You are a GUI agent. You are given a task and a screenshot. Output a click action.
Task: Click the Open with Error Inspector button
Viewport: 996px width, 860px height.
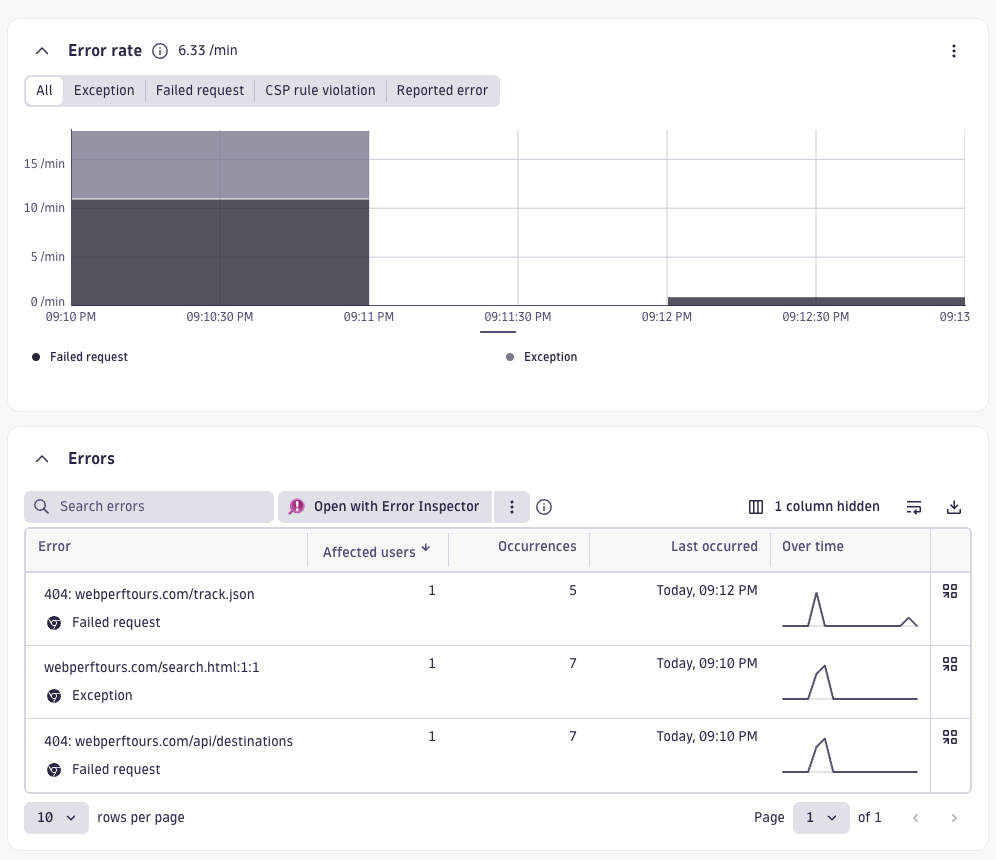point(385,507)
